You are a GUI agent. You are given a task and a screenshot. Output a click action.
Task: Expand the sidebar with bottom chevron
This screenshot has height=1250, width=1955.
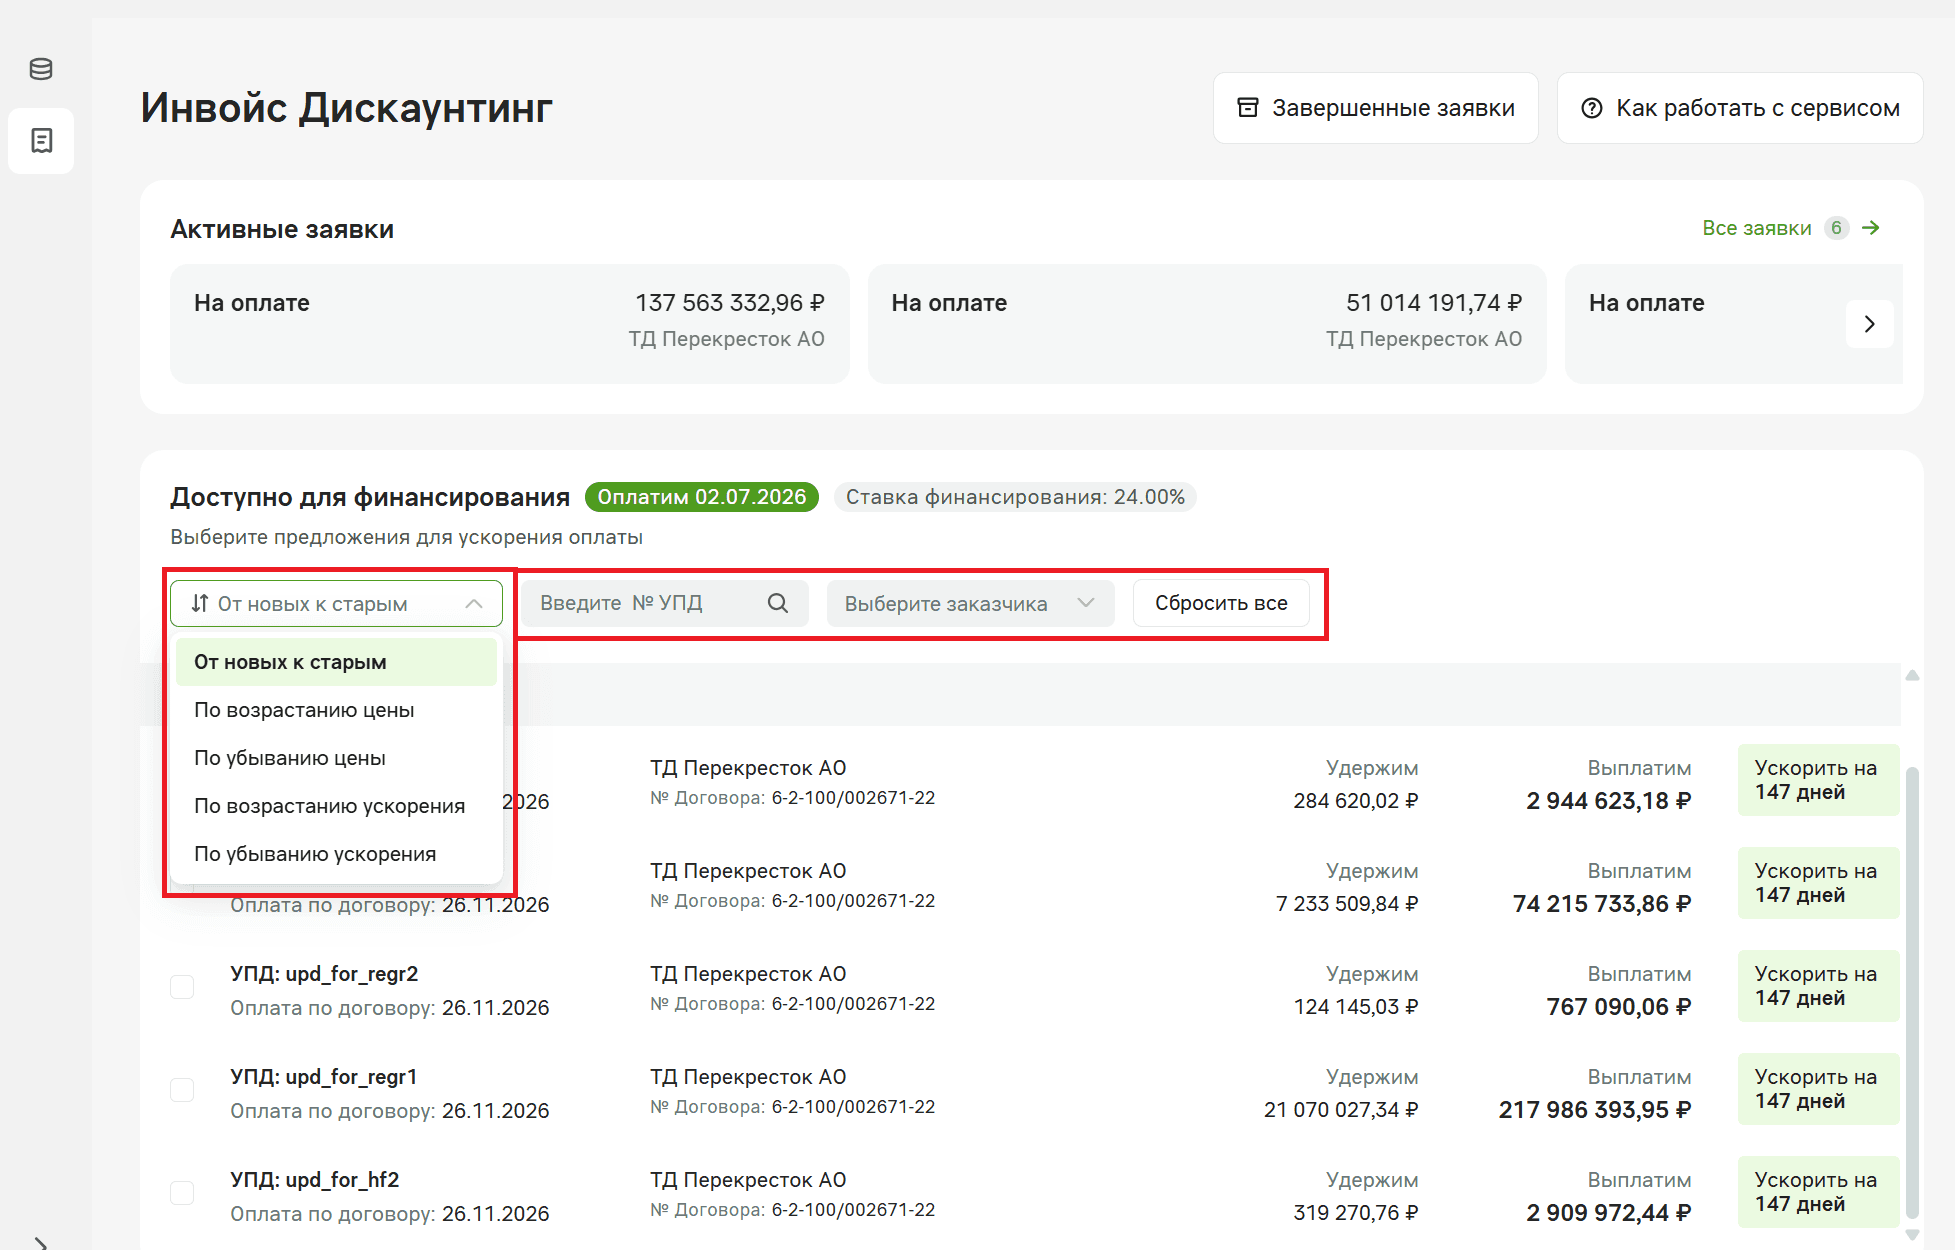pos(41,1243)
